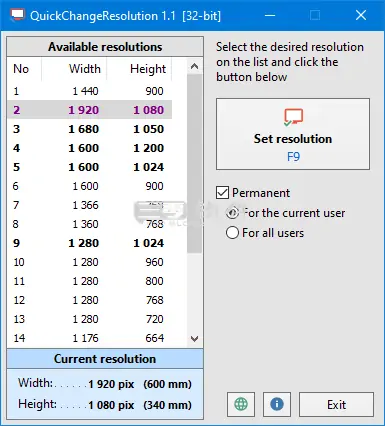Choose the 1 440 by 900 resolution row
This screenshot has width=385, height=426.
[x=89, y=91]
